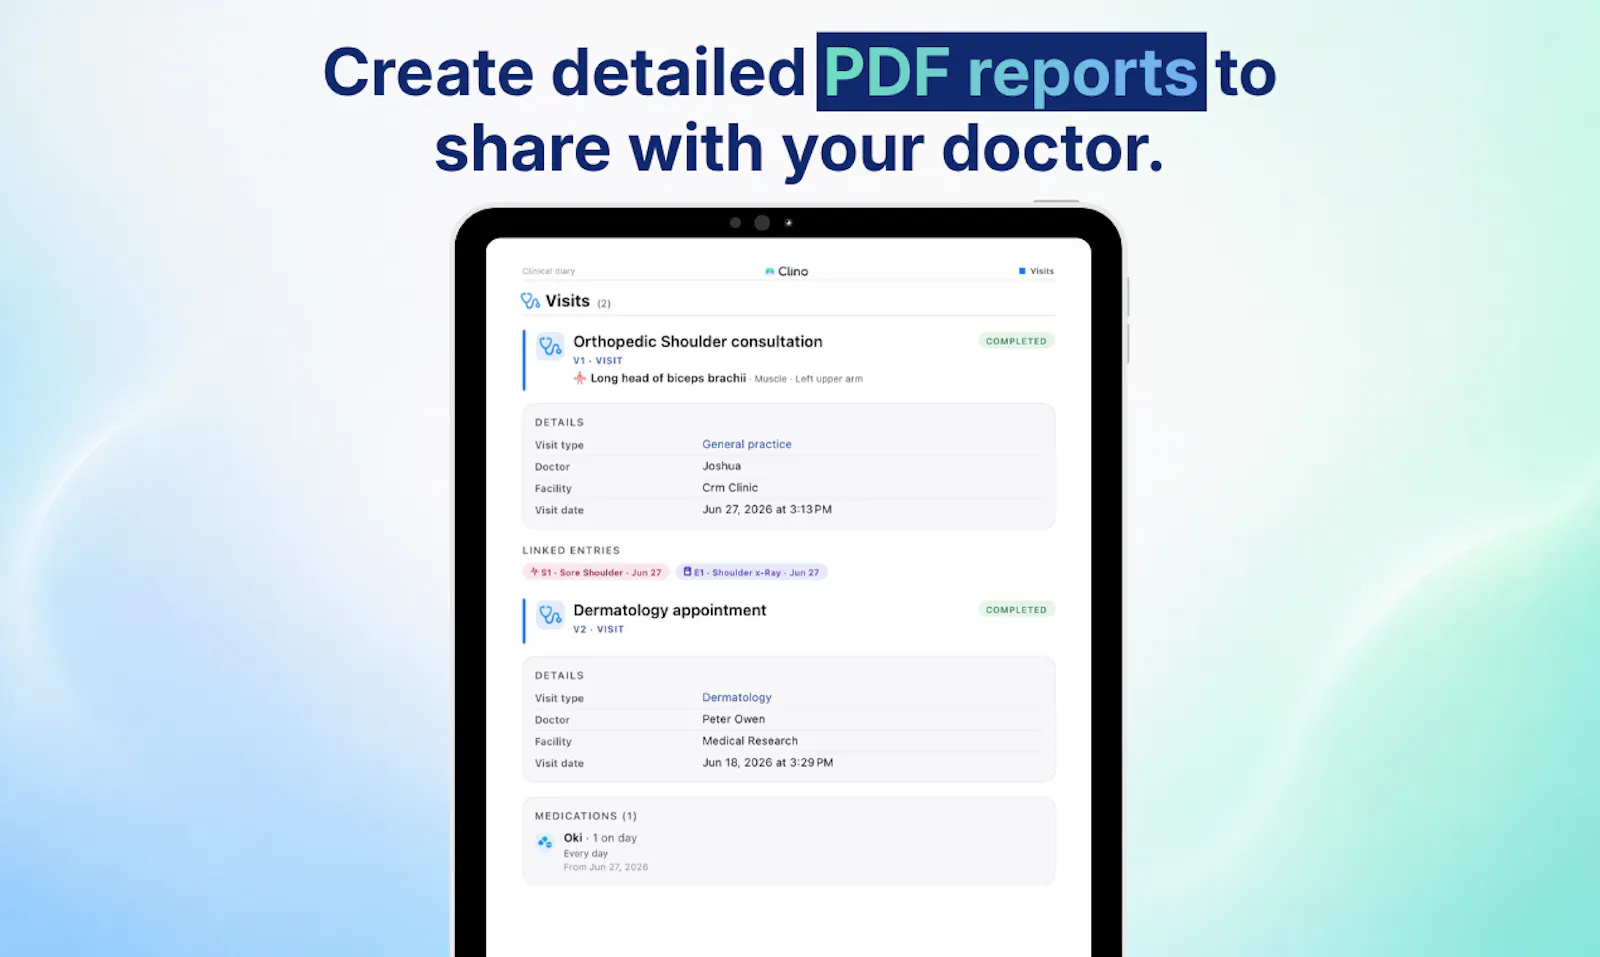Image resolution: width=1600 pixels, height=957 pixels.
Task: Click the Oki · 1 on day medication entry
Action: point(600,838)
